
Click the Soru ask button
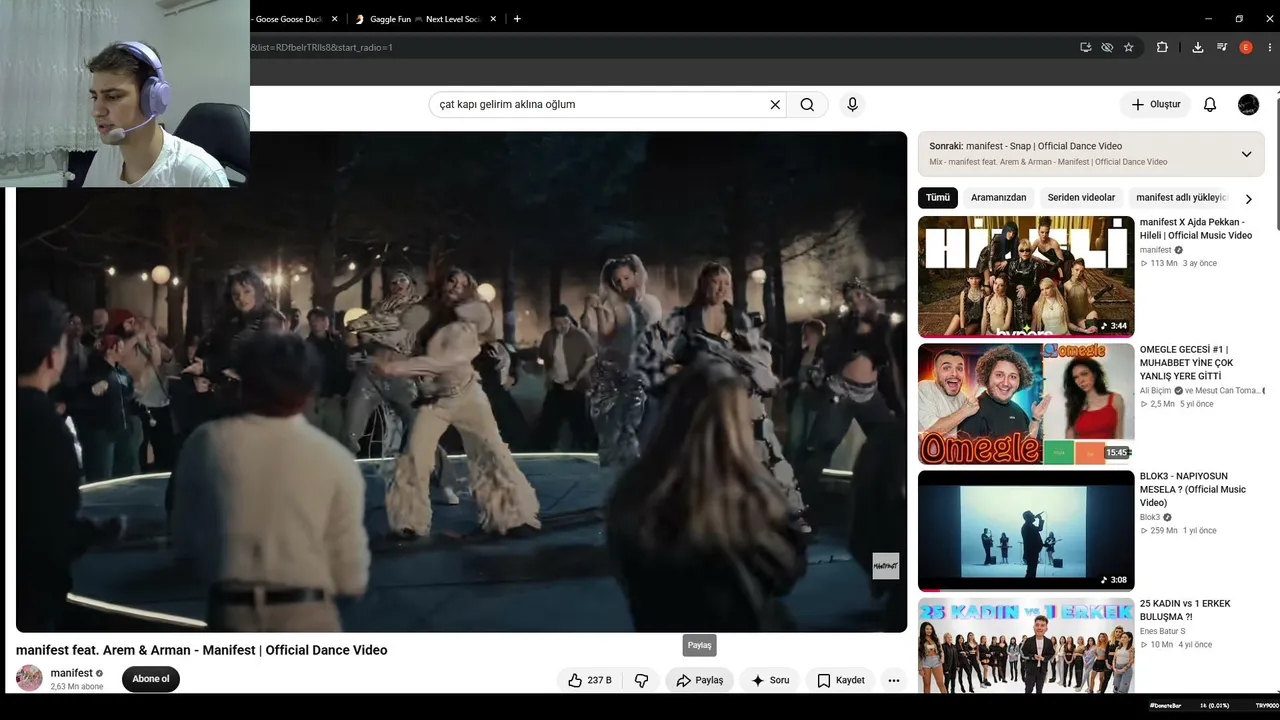click(x=770, y=680)
